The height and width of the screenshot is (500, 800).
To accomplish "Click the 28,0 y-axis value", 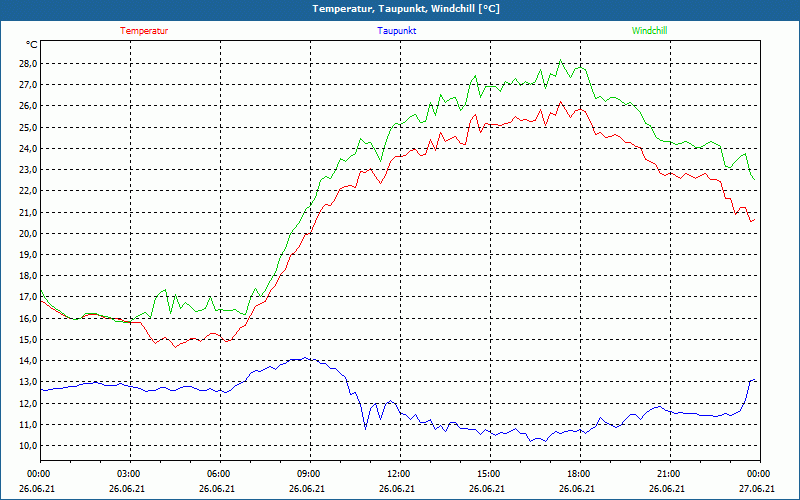I will (x=28, y=63).
